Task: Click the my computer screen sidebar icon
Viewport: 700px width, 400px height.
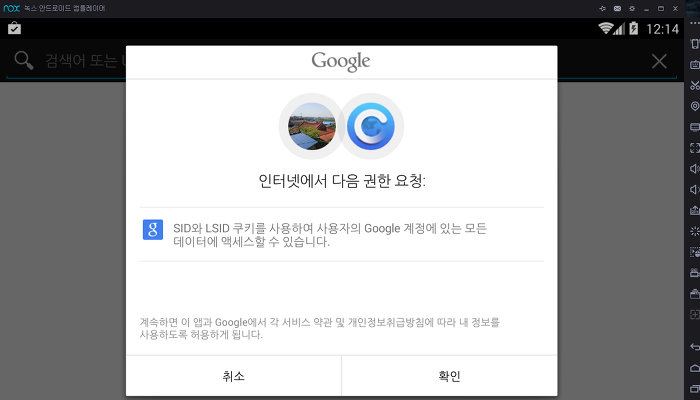Action: 695,127
